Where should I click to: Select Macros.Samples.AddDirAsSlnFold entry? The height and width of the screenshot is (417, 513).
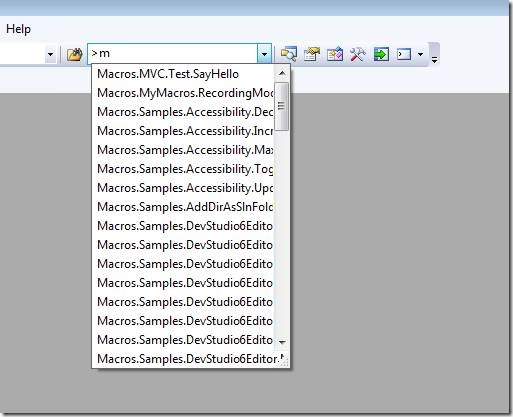pyautogui.click(x=183, y=207)
